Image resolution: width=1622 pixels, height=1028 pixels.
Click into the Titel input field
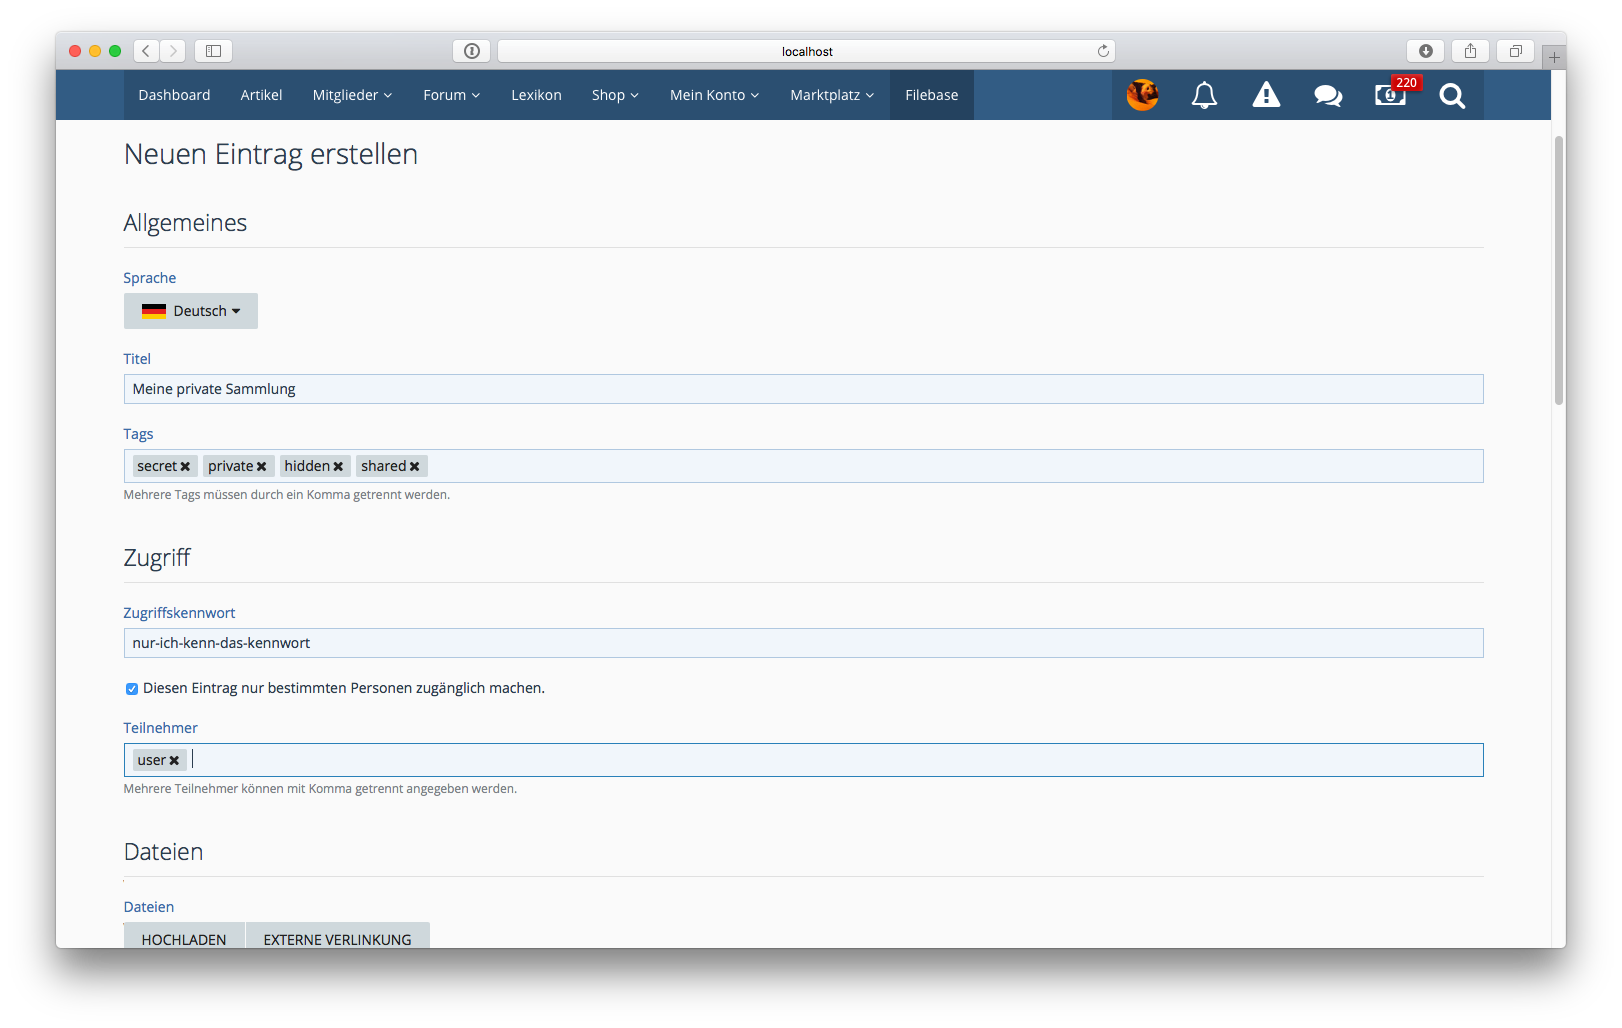pos(803,389)
